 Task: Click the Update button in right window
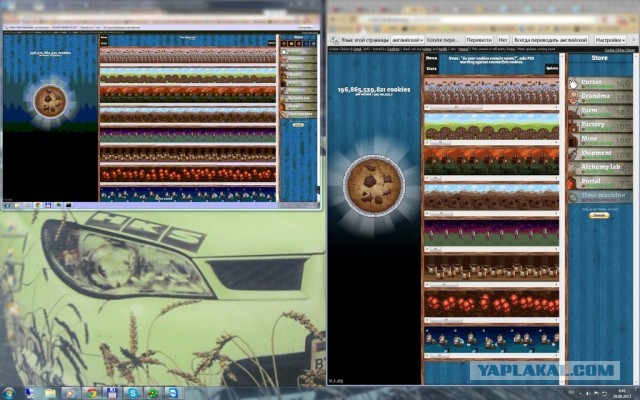click(x=551, y=69)
